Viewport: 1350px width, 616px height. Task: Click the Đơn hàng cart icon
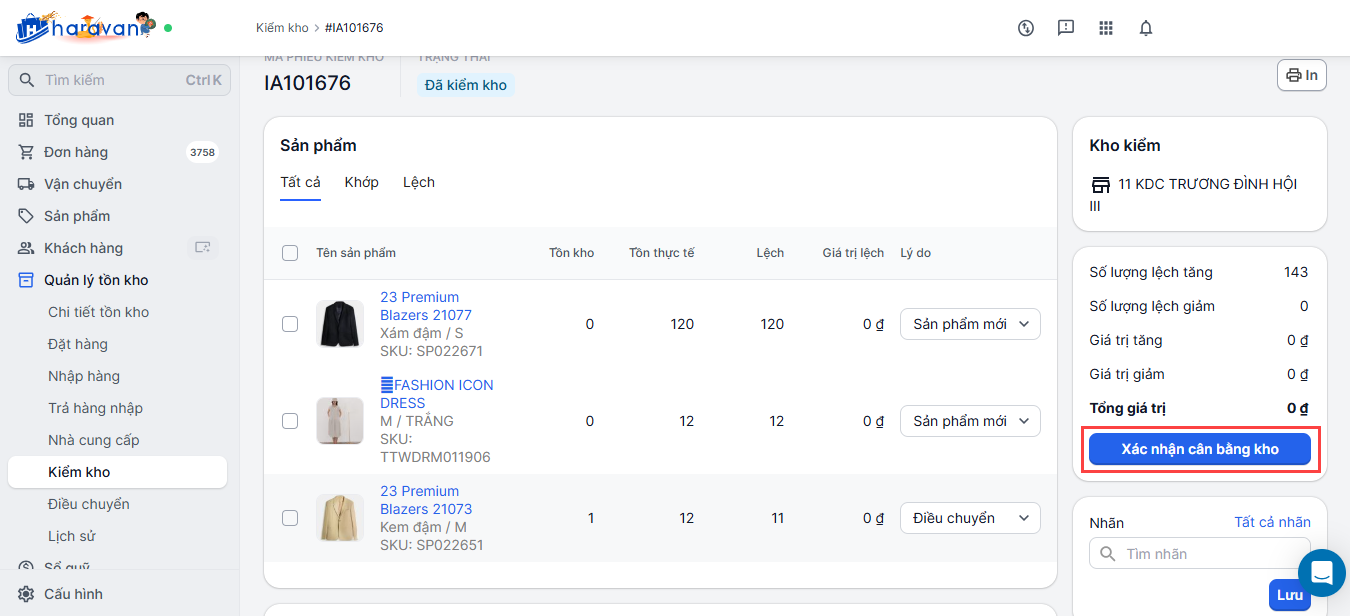tap(26, 152)
